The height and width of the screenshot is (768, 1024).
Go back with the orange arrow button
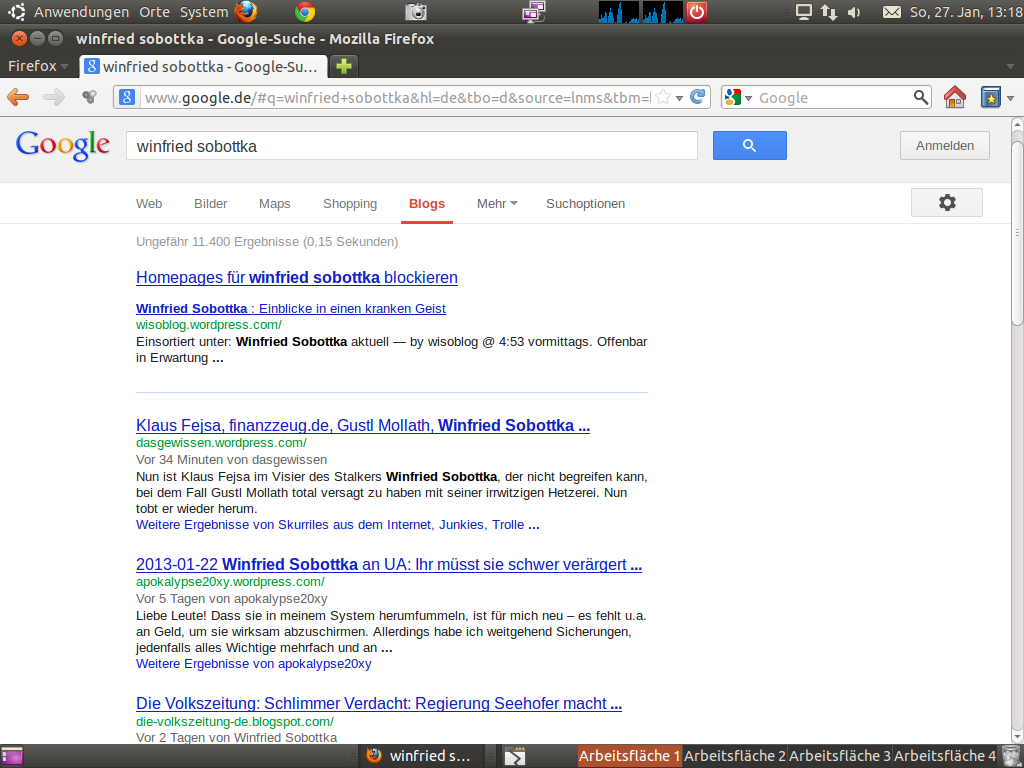(x=18, y=97)
